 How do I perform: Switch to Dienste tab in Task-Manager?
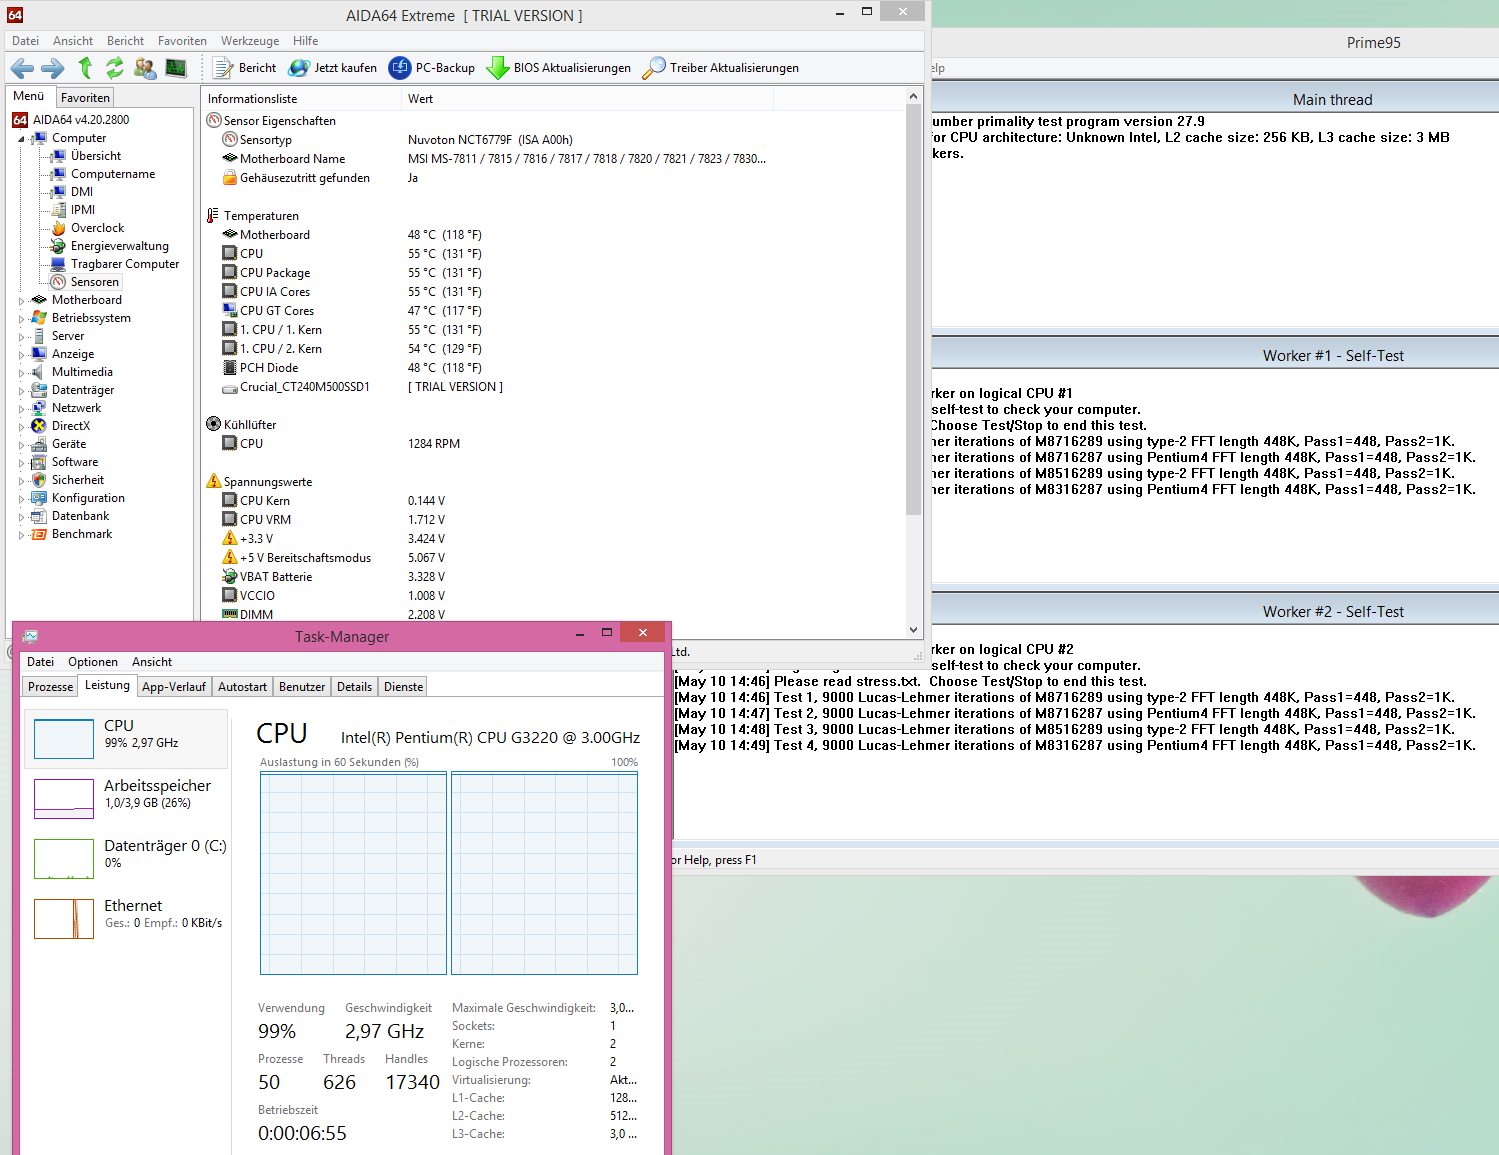click(403, 687)
